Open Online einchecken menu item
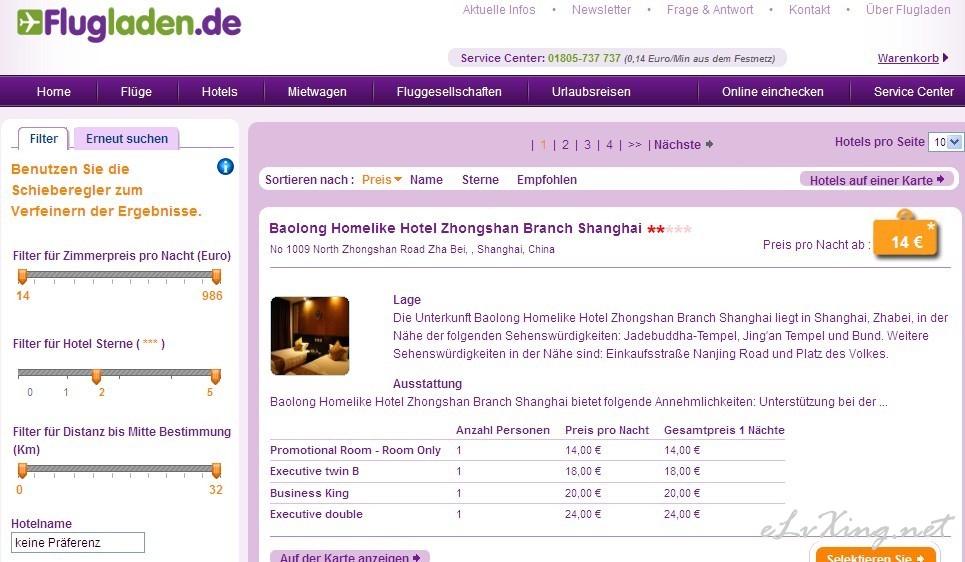 (x=772, y=92)
